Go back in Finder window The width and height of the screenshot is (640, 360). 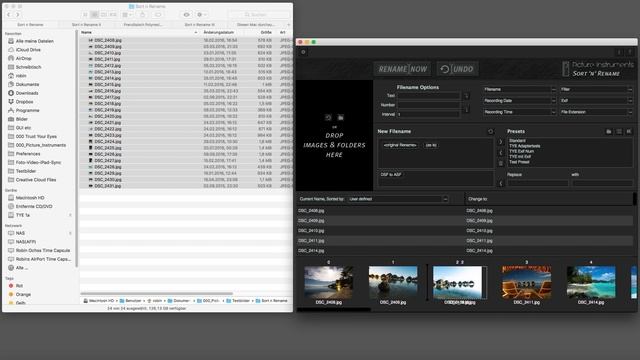coord(9,15)
